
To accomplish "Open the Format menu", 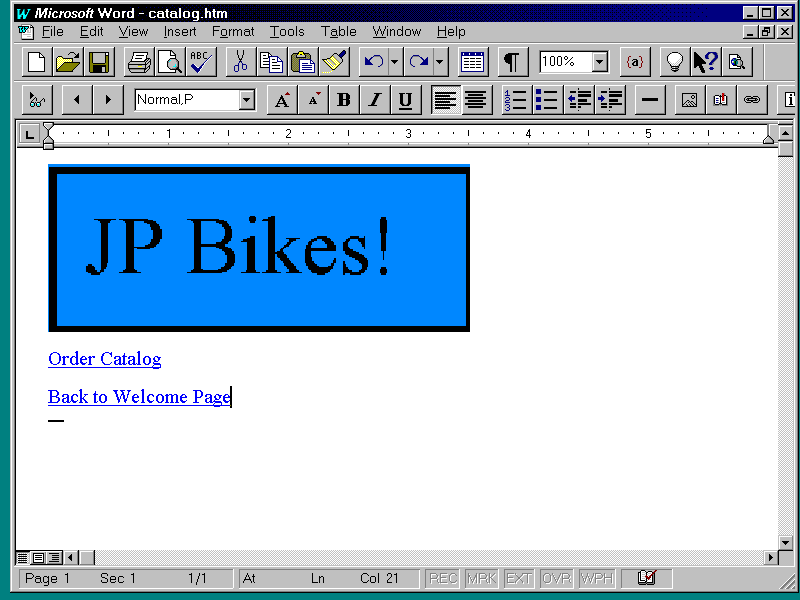I will [233, 32].
